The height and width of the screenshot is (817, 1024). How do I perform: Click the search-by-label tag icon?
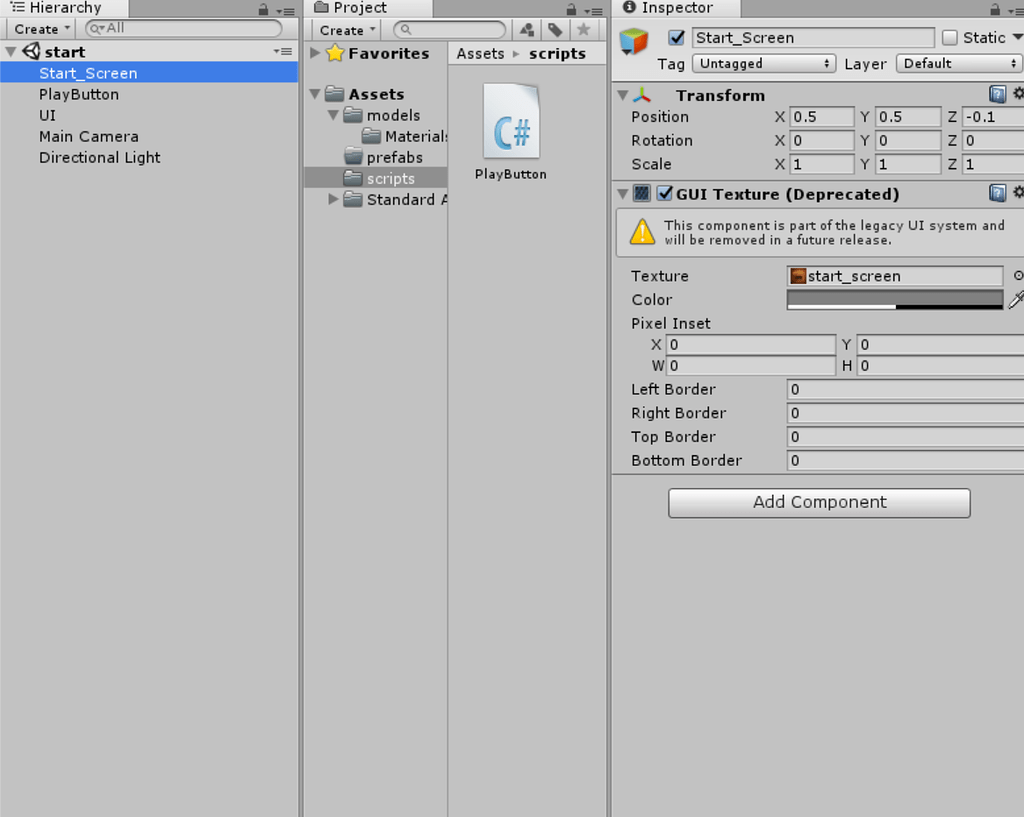(555, 30)
